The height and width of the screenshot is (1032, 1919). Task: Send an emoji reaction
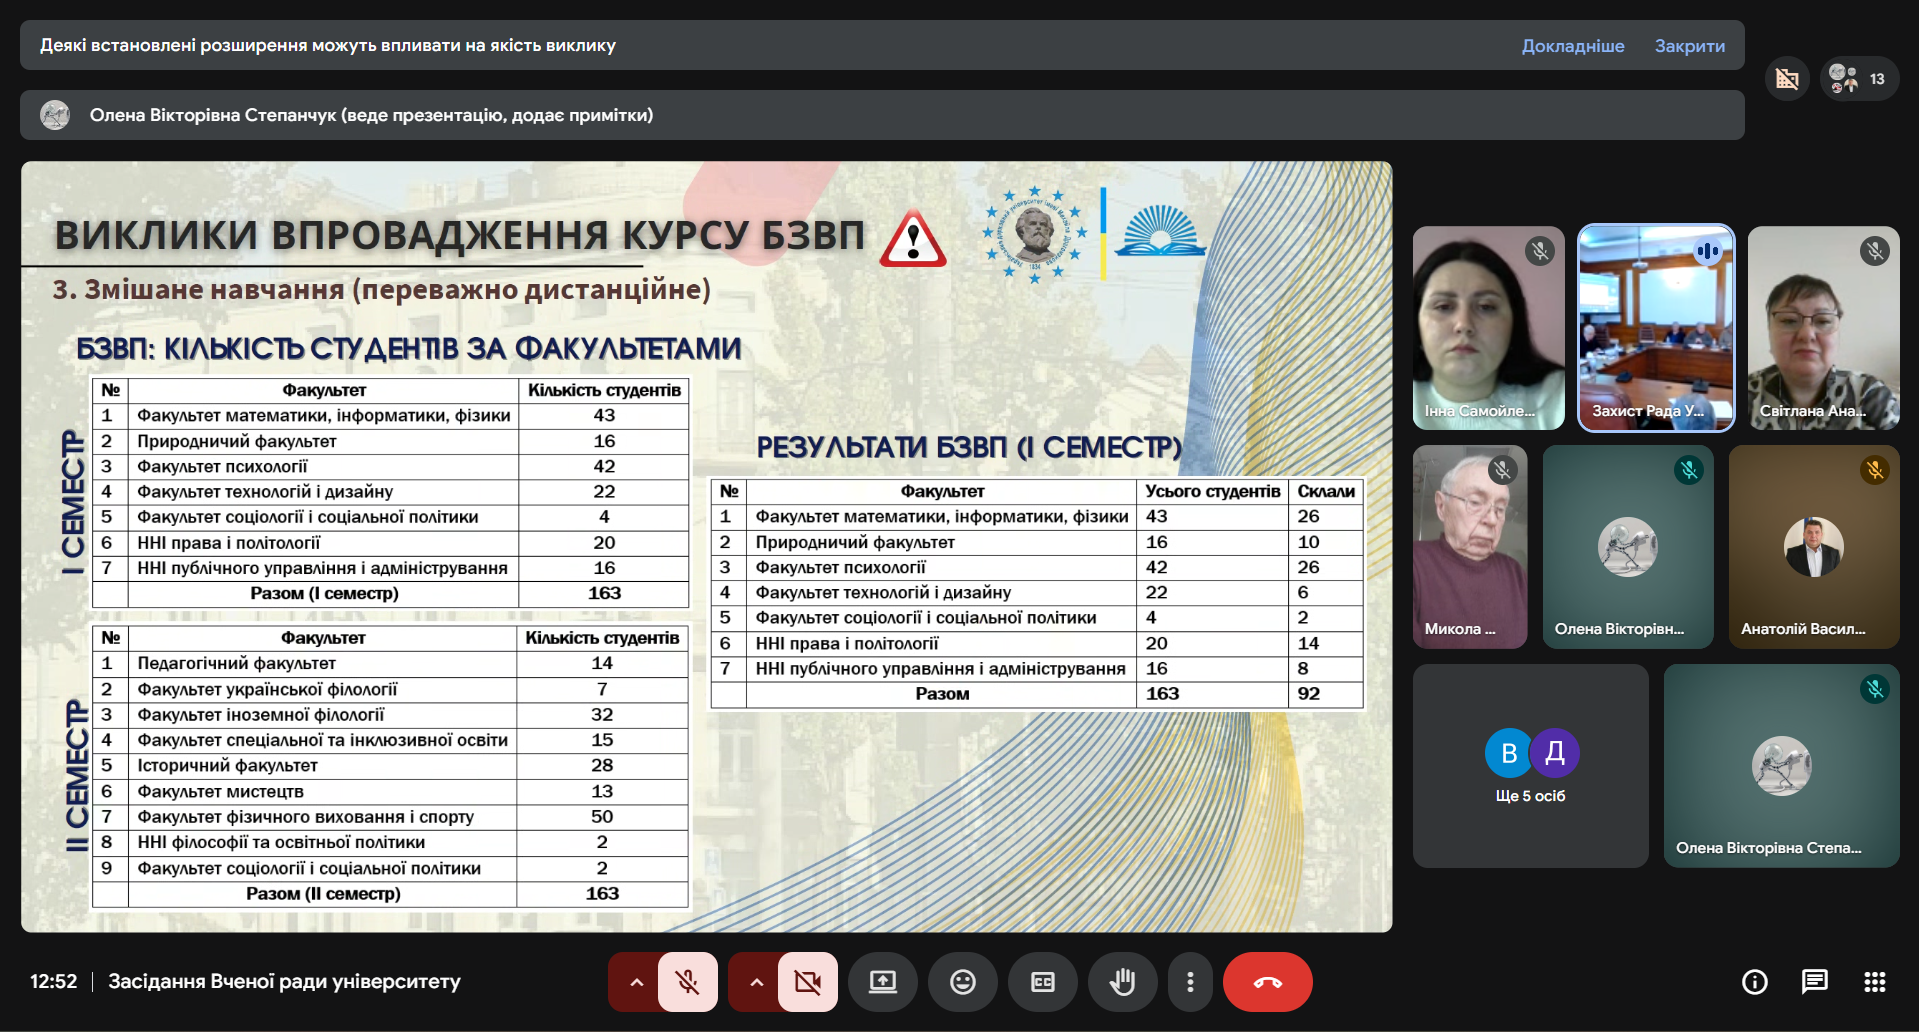(x=963, y=981)
